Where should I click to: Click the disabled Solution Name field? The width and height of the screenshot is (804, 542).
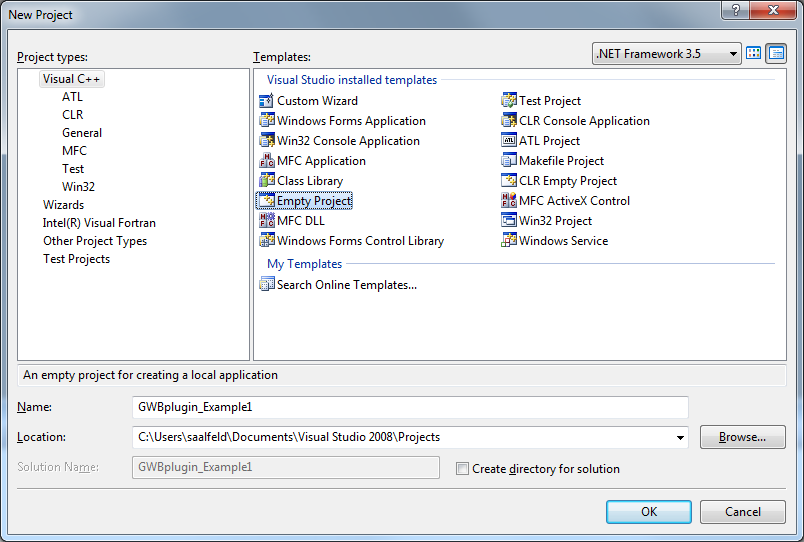pos(286,467)
